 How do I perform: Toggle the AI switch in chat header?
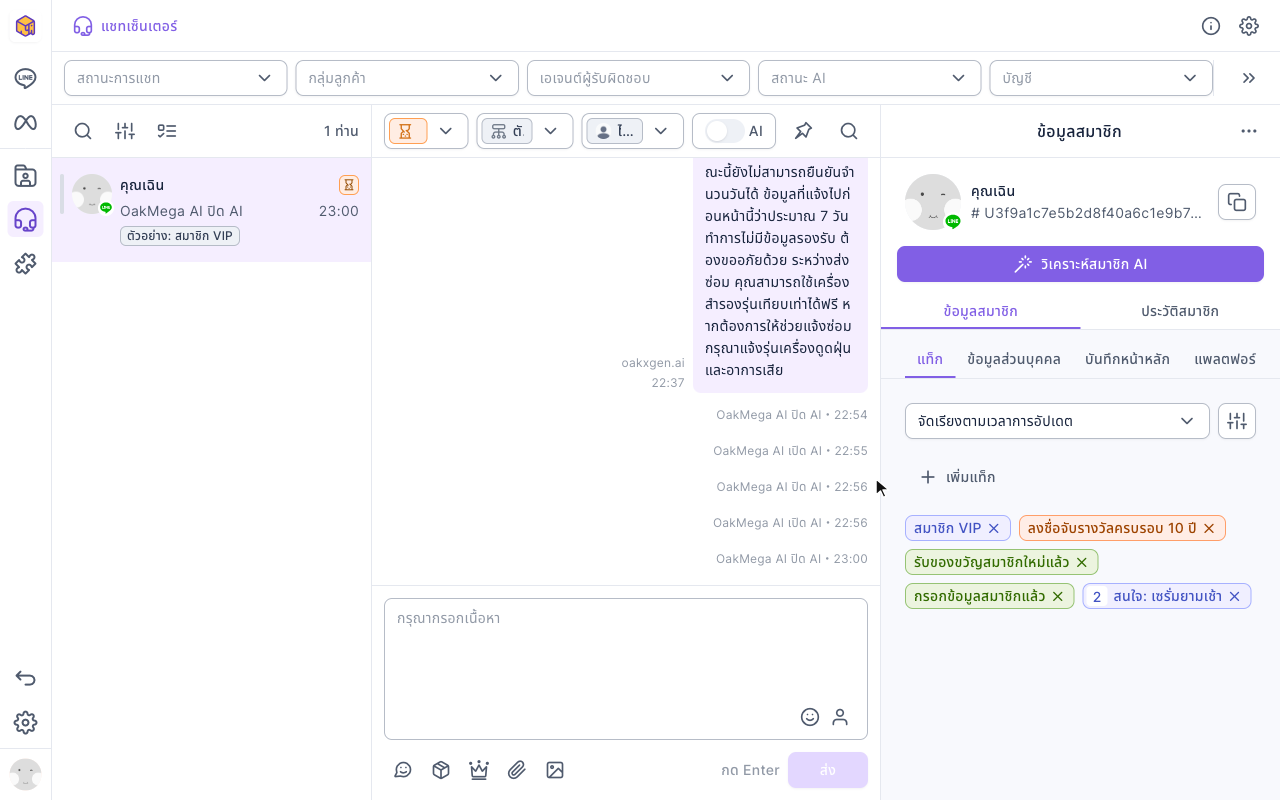click(725, 131)
